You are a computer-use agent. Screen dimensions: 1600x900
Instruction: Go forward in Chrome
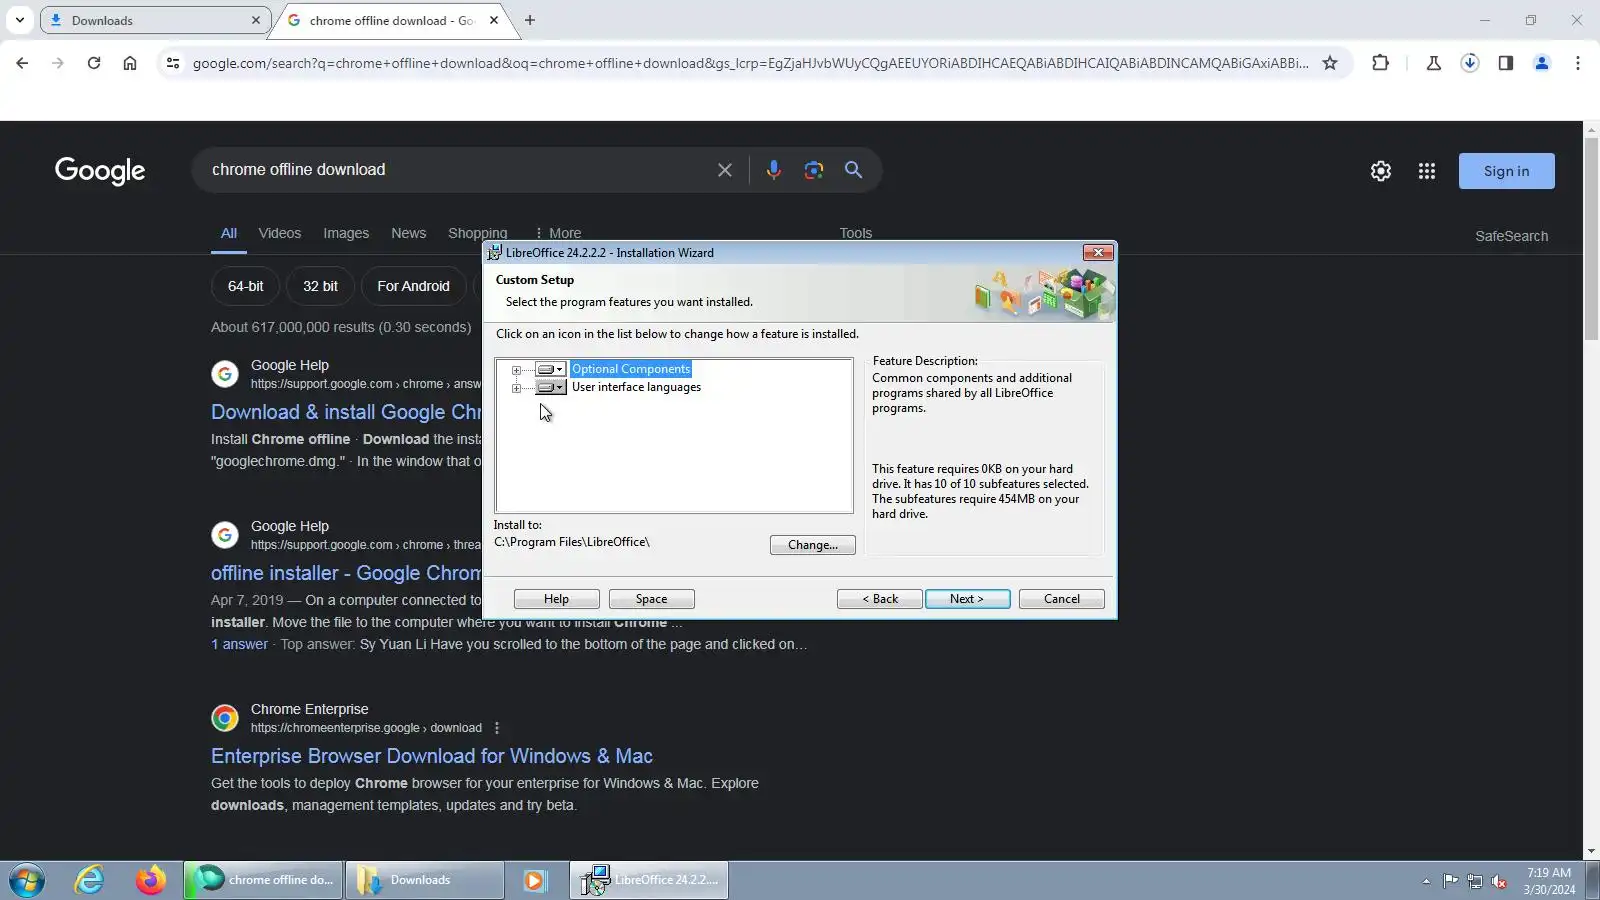click(58, 63)
